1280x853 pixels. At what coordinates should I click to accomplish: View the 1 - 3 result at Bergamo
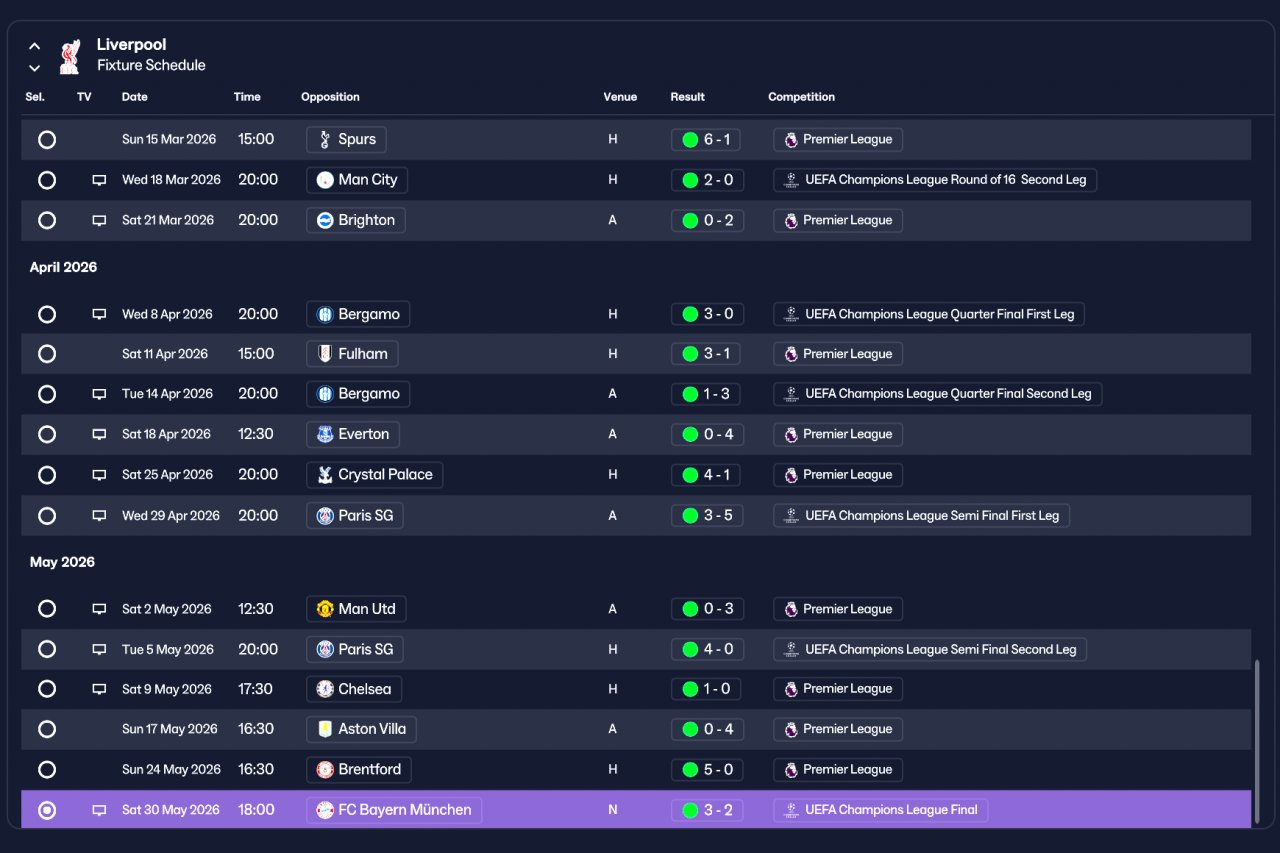(x=706, y=394)
